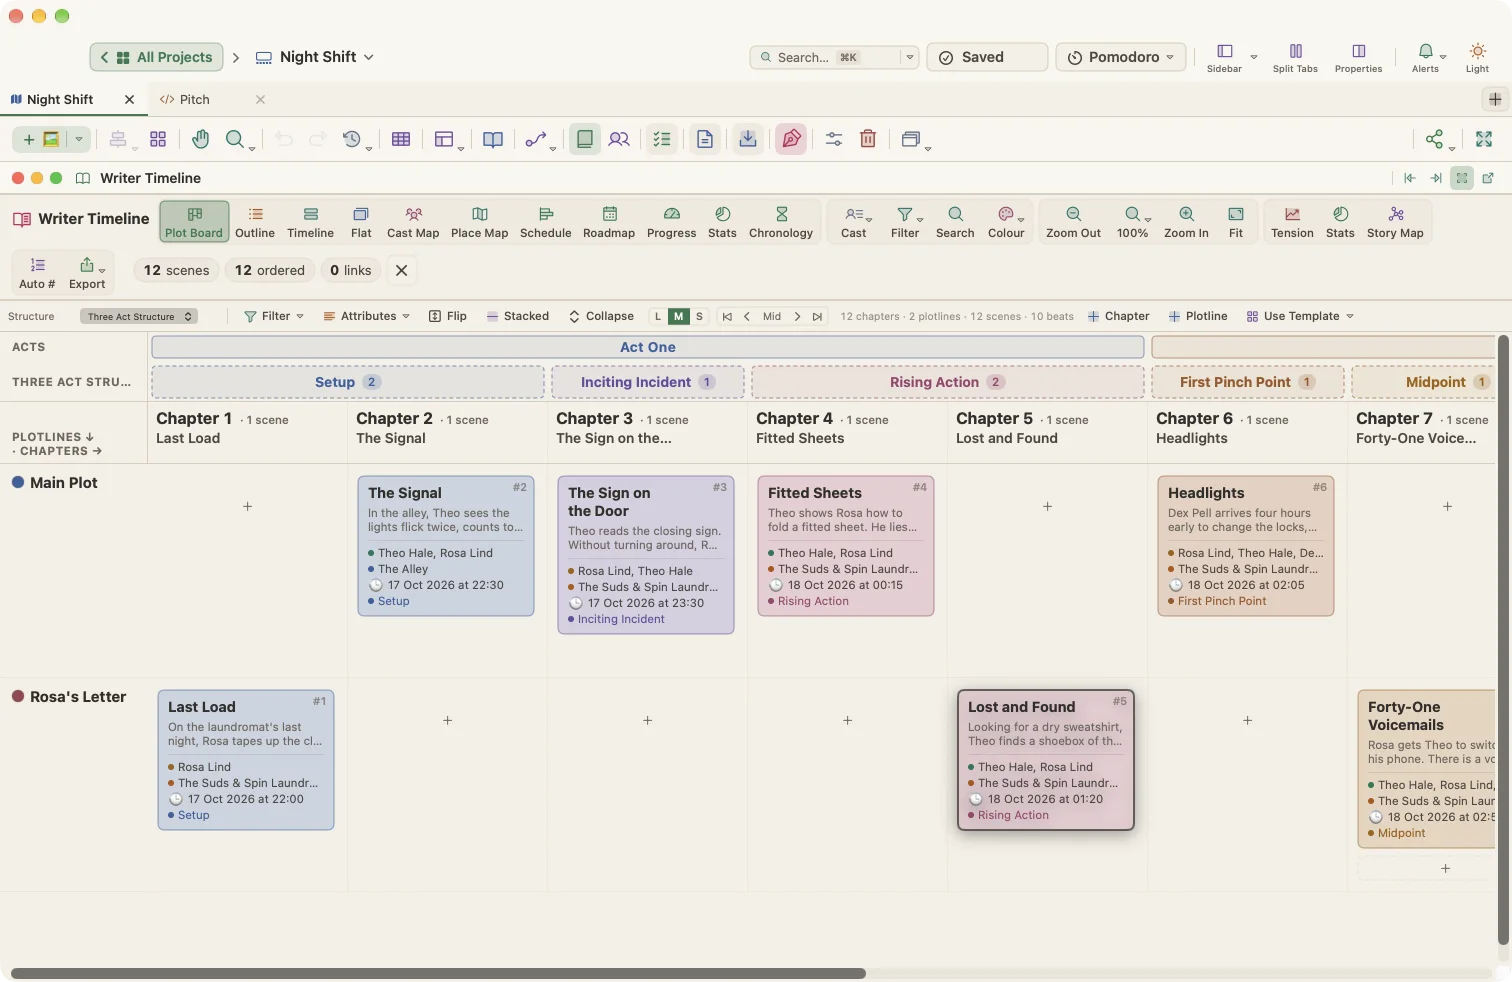
Task: Add a new Plotline
Action: (x=1198, y=316)
